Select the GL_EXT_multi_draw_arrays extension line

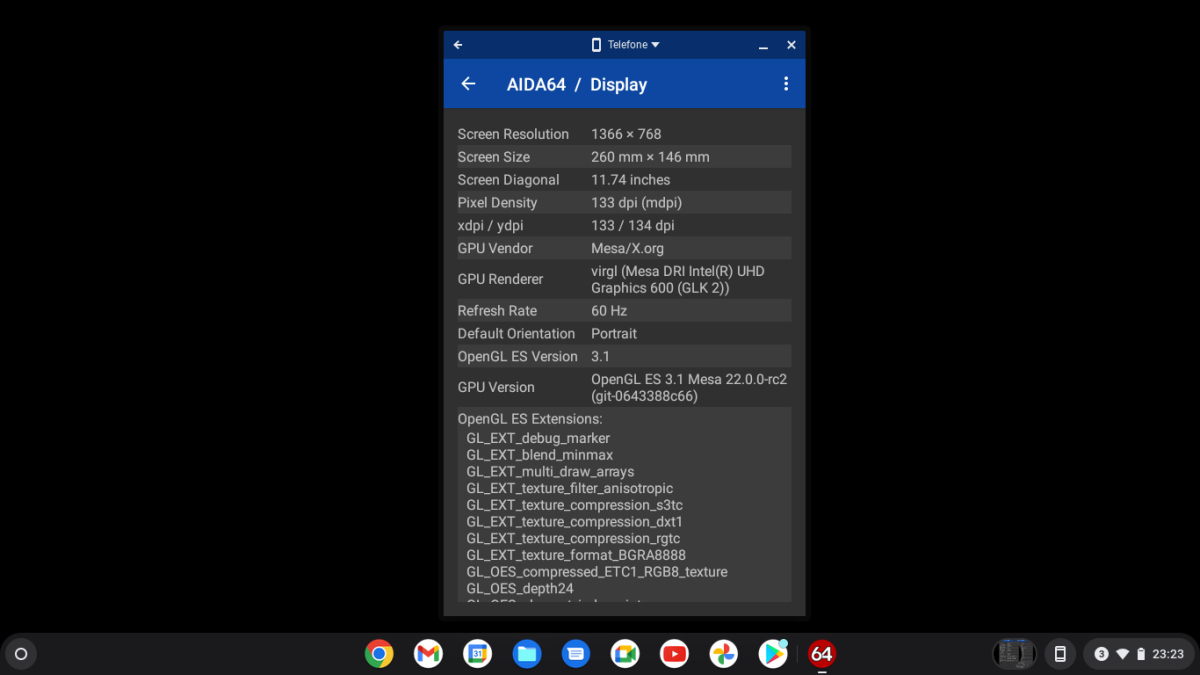550,472
